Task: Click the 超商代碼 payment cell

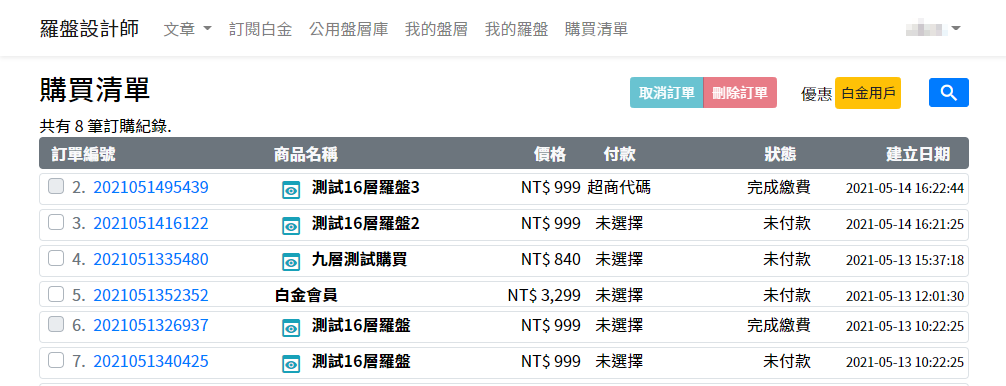Action: point(618,187)
